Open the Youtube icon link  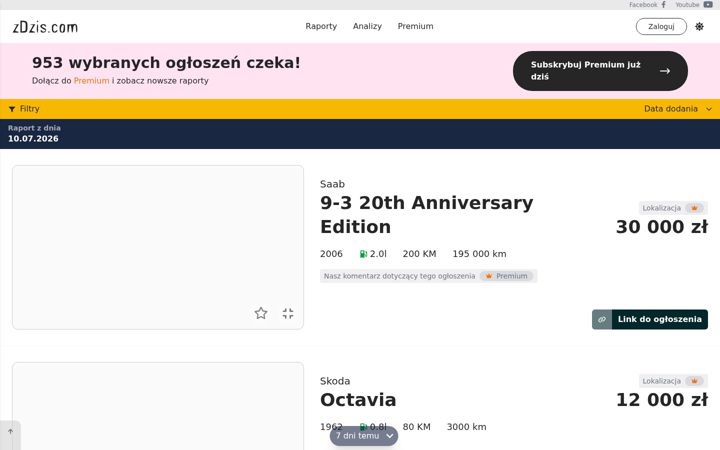pyautogui.click(x=708, y=5)
